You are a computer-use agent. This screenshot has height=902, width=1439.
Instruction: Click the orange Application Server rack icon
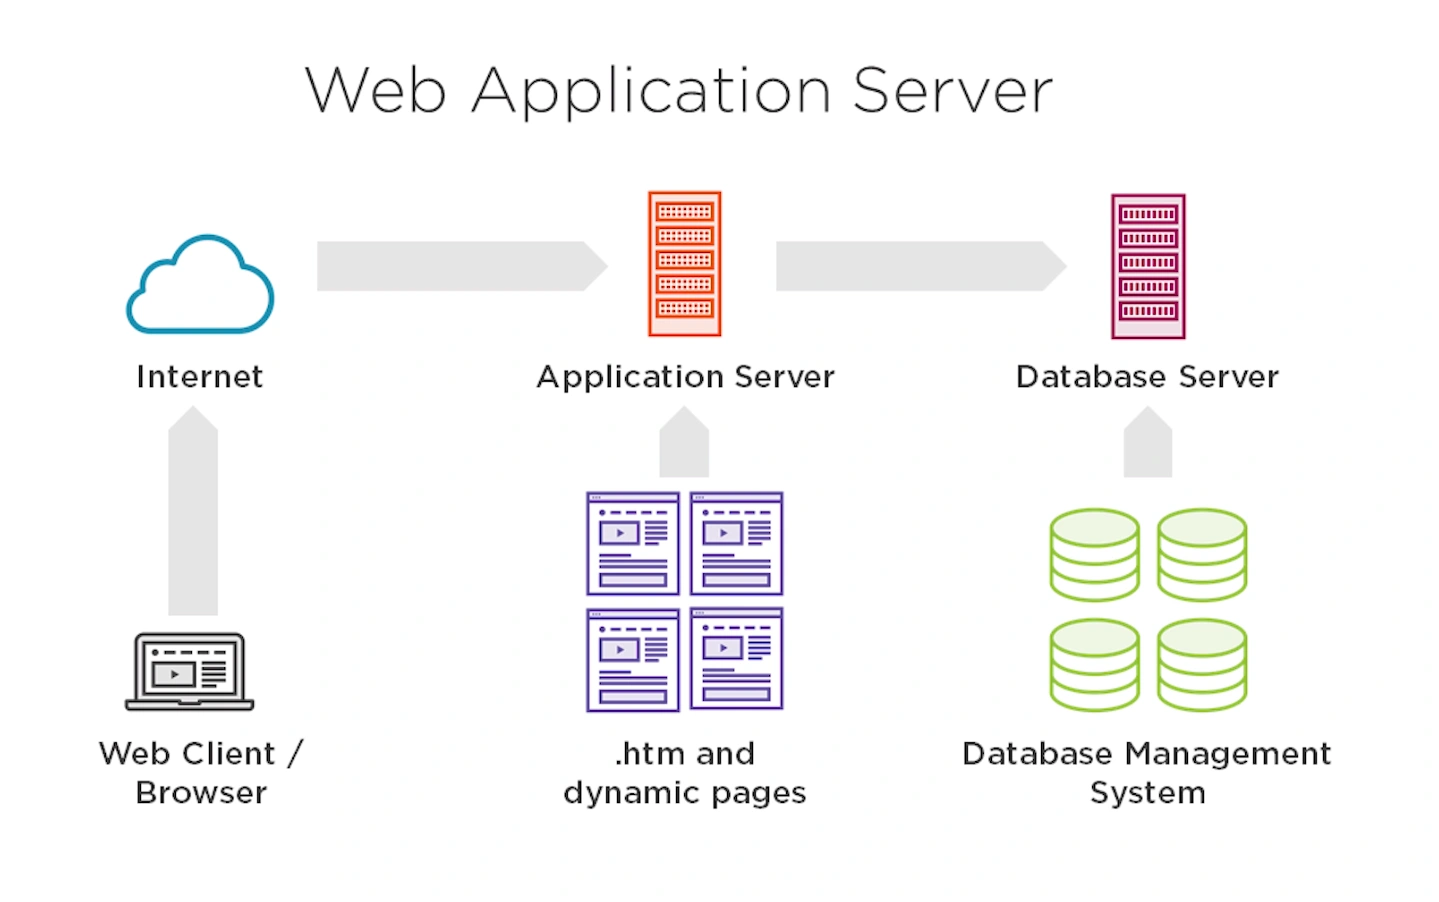click(x=684, y=263)
